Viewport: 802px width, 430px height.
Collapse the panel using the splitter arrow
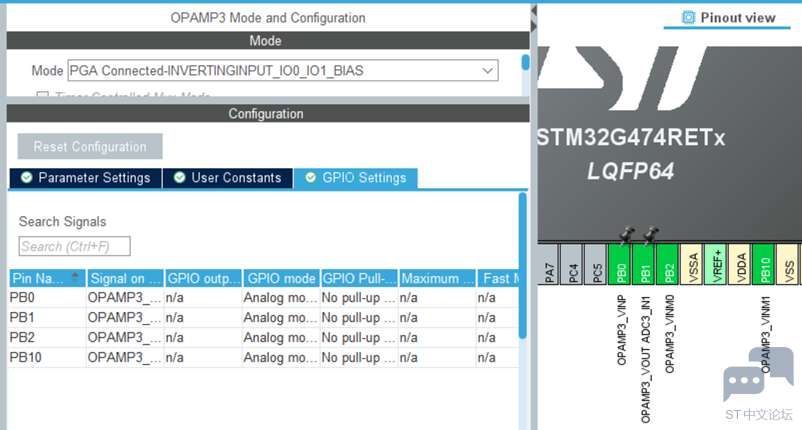tap(533, 10)
